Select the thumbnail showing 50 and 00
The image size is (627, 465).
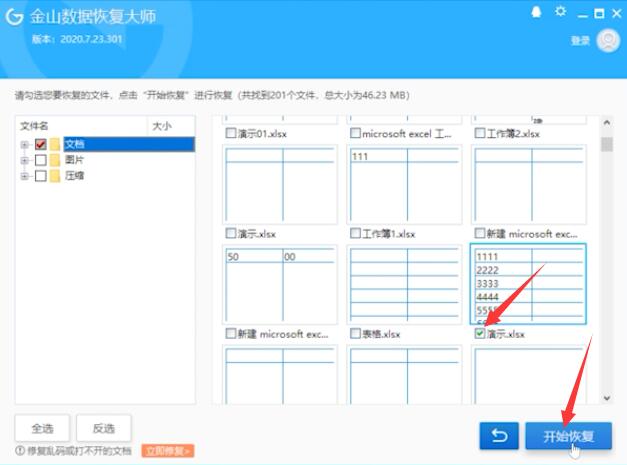(280, 284)
